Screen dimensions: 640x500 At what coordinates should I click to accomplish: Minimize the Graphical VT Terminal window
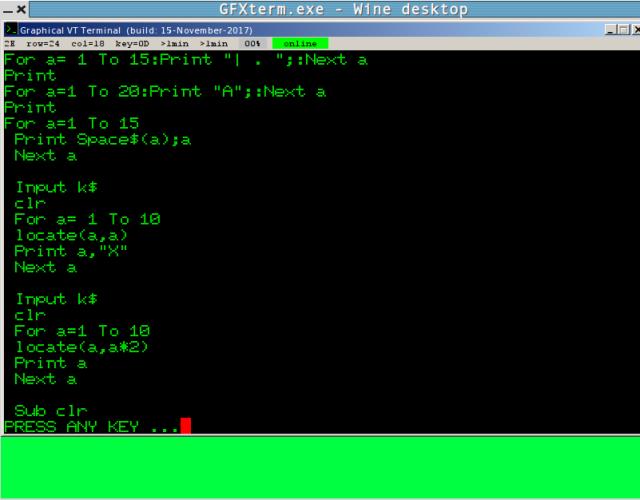click(611, 30)
